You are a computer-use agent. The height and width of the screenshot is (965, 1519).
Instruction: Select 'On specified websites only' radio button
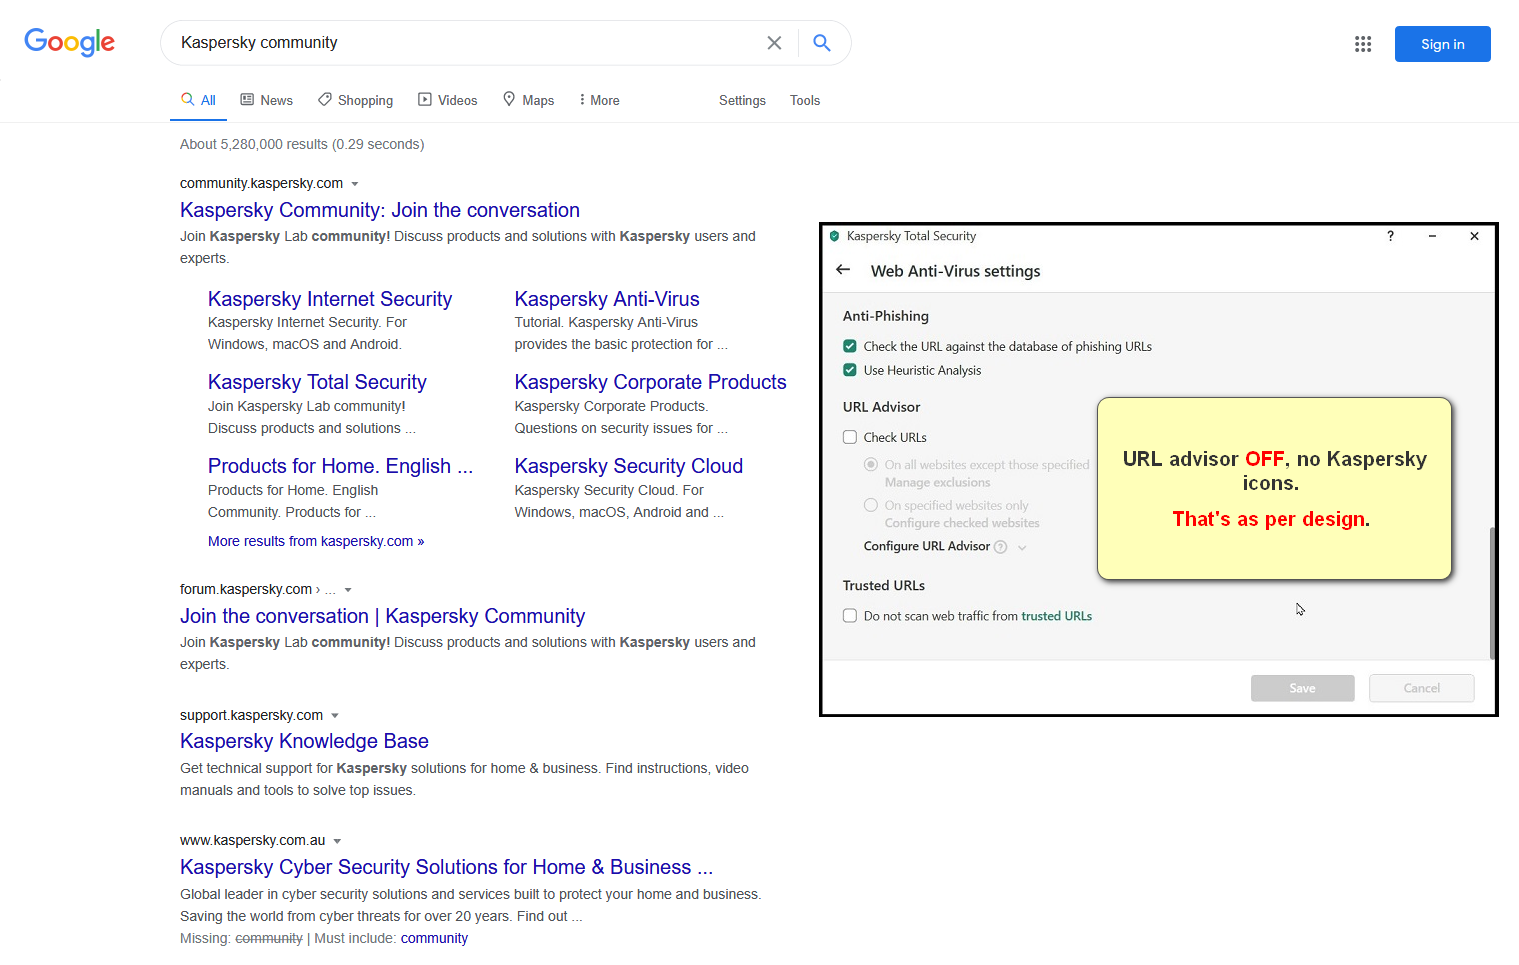(x=871, y=505)
